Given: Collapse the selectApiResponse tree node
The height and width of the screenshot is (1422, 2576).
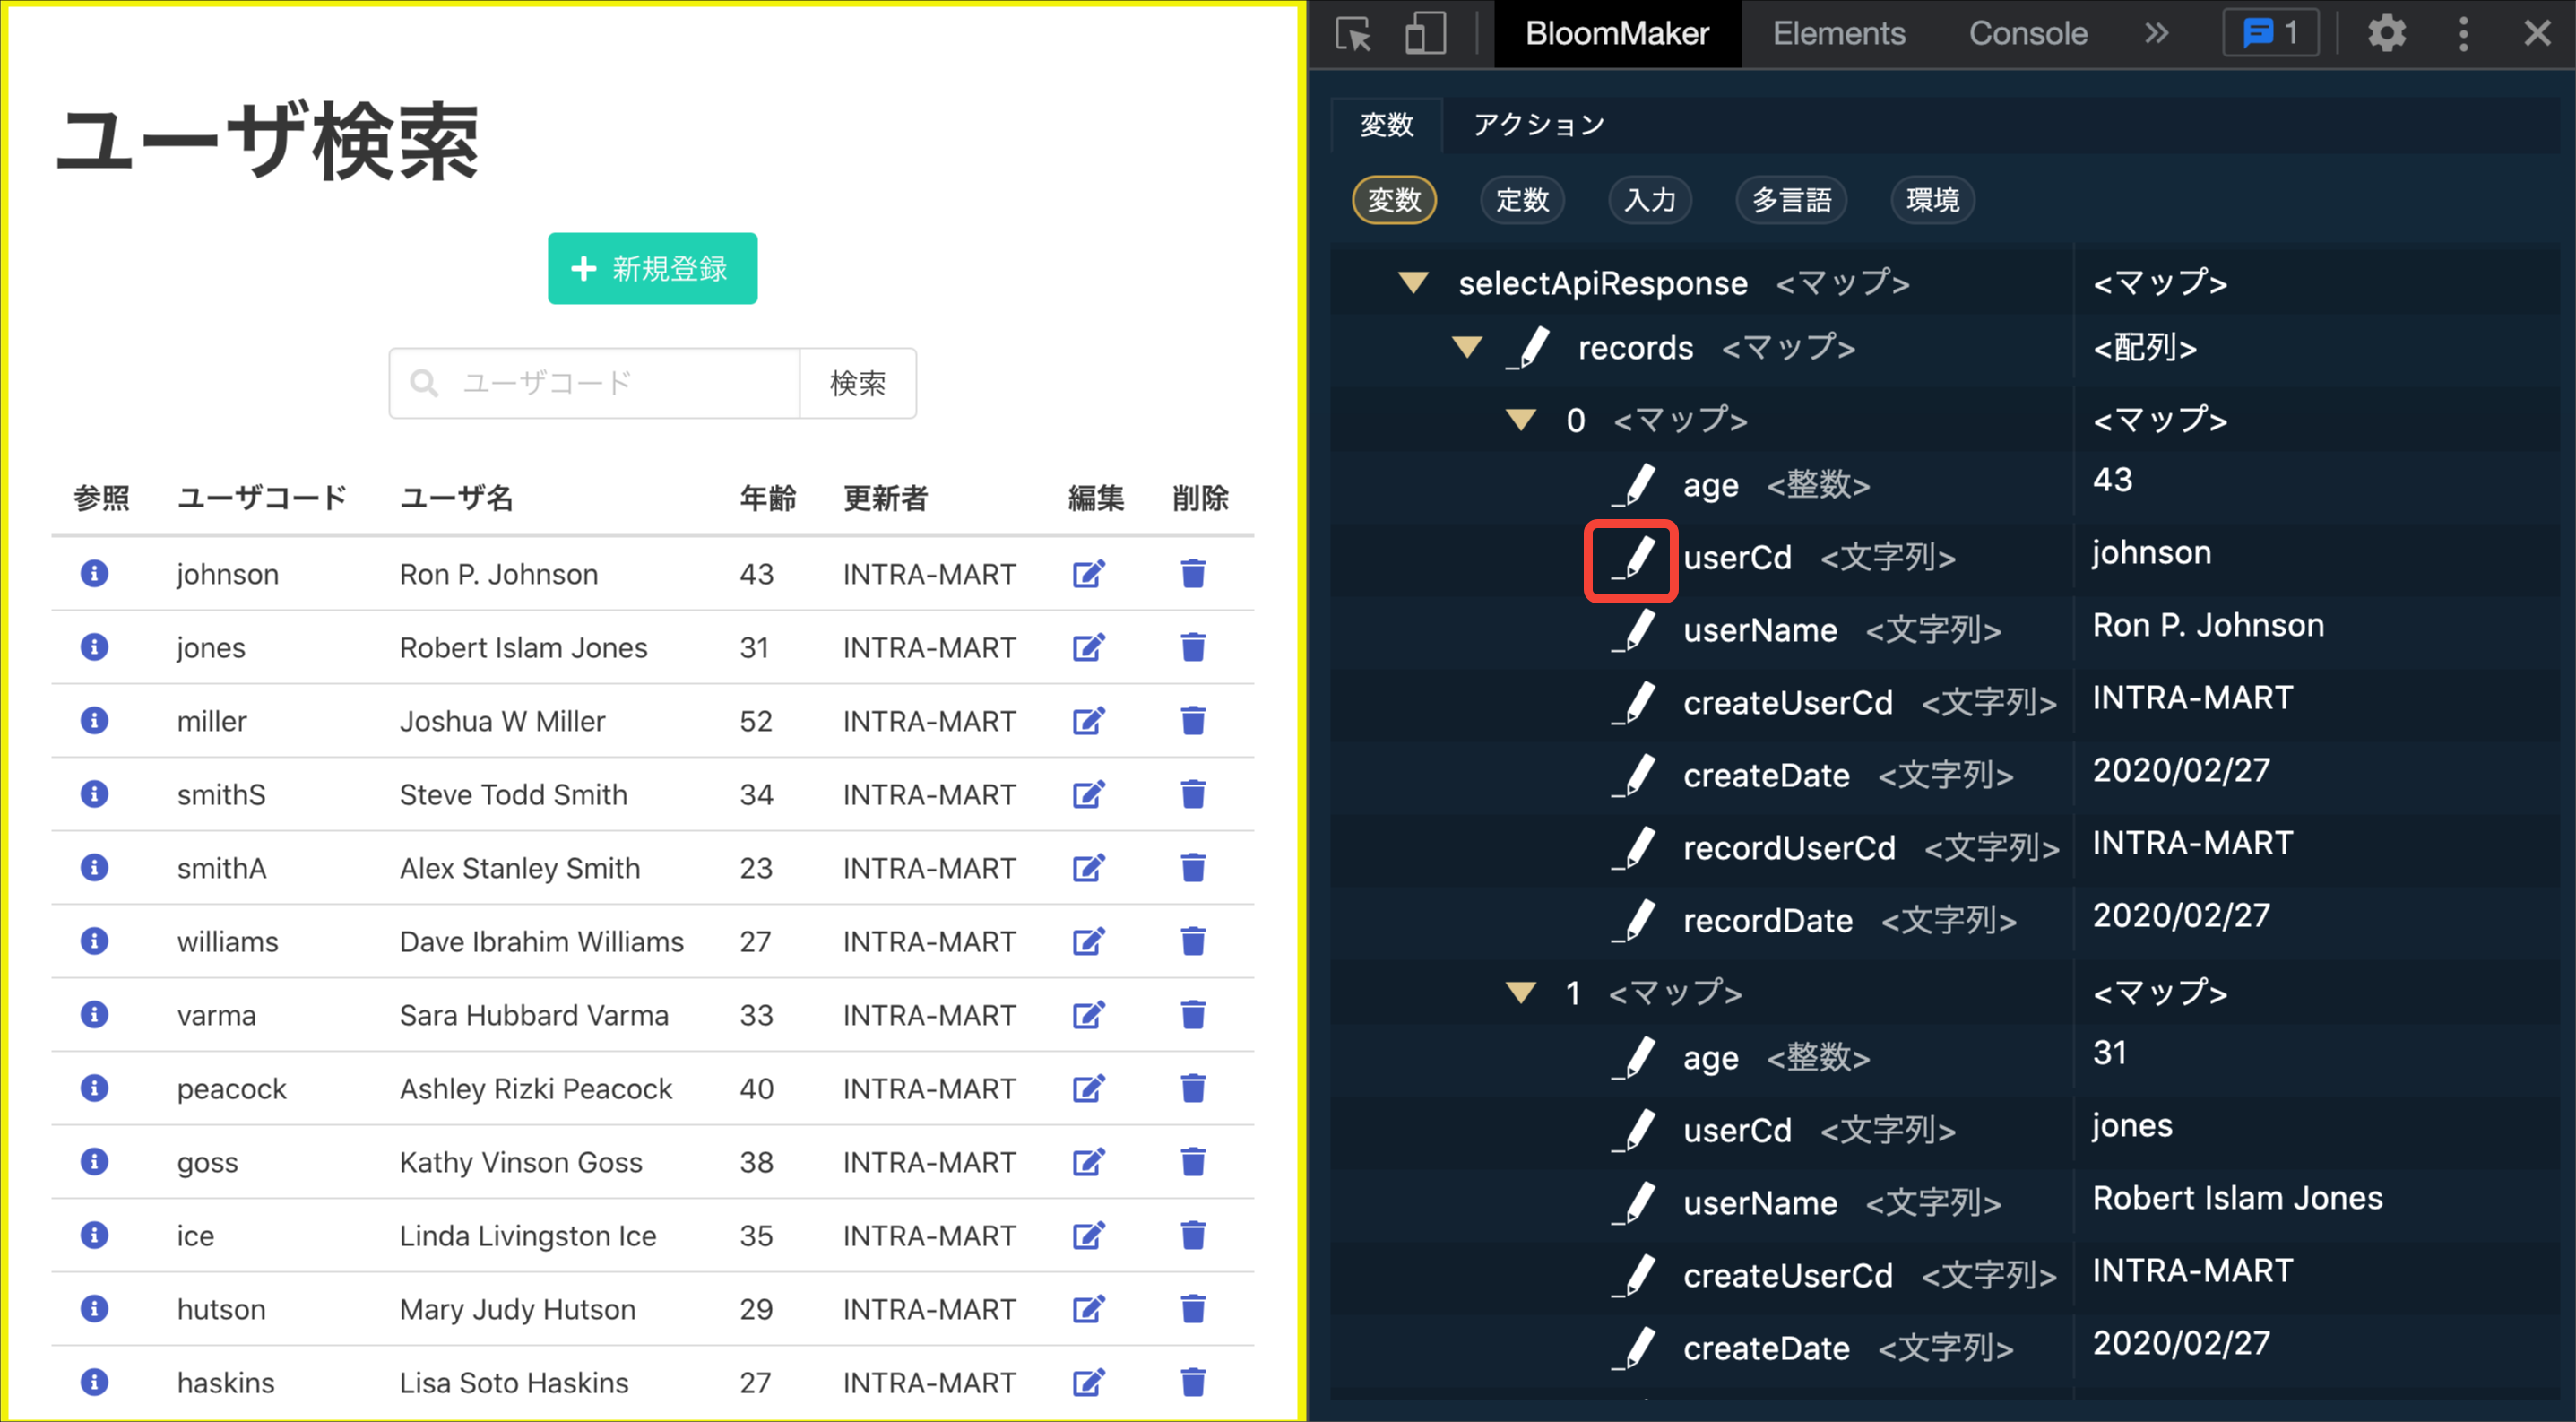Looking at the screenshot, I should pos(1413,283).
